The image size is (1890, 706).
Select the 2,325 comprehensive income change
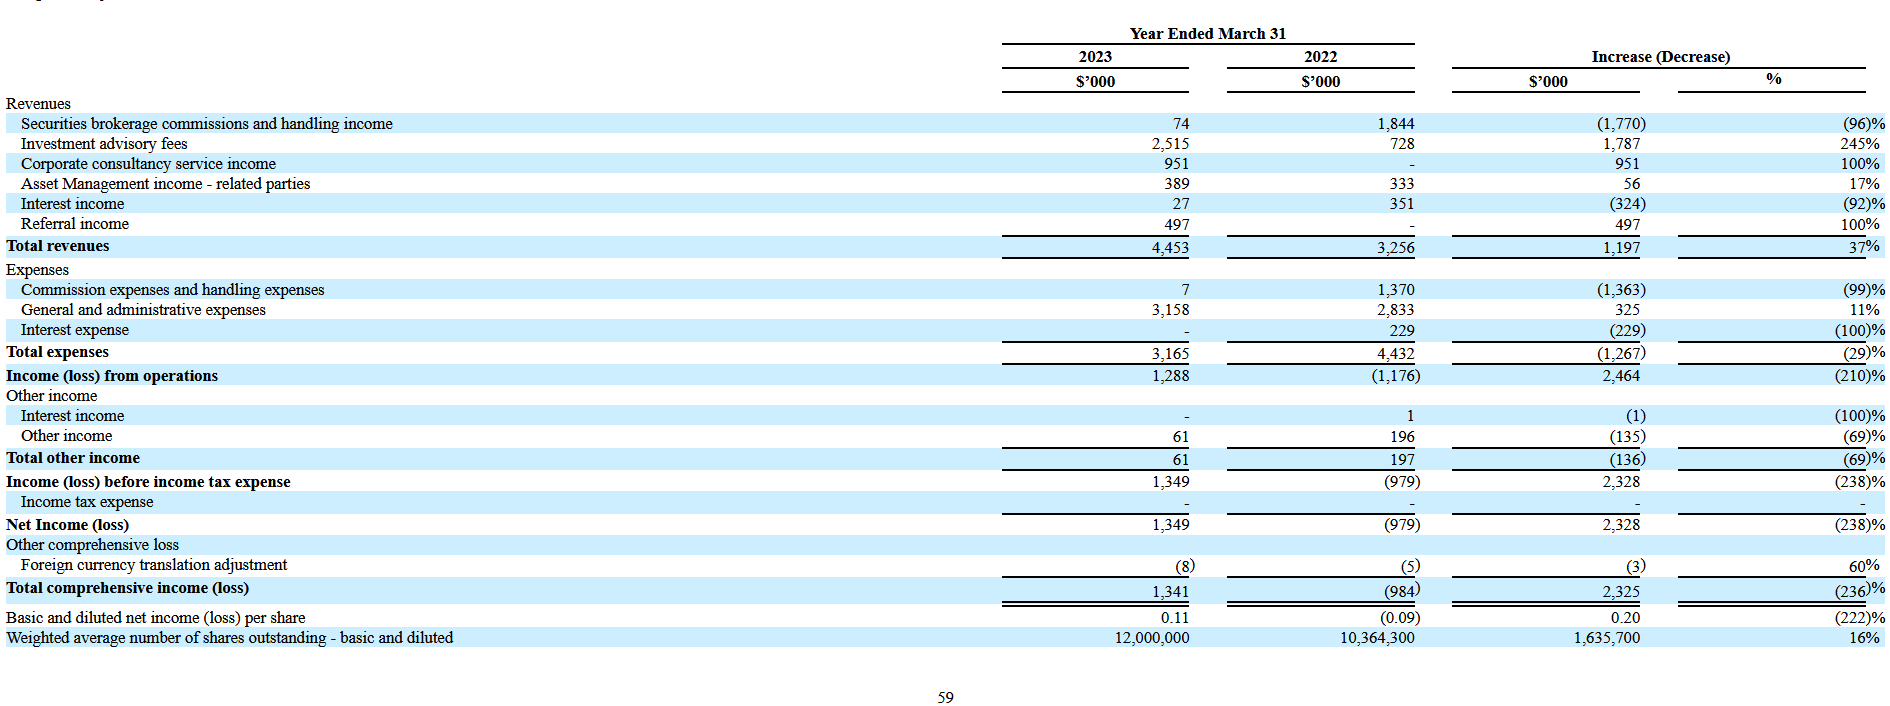click(x=1621, y=592)
